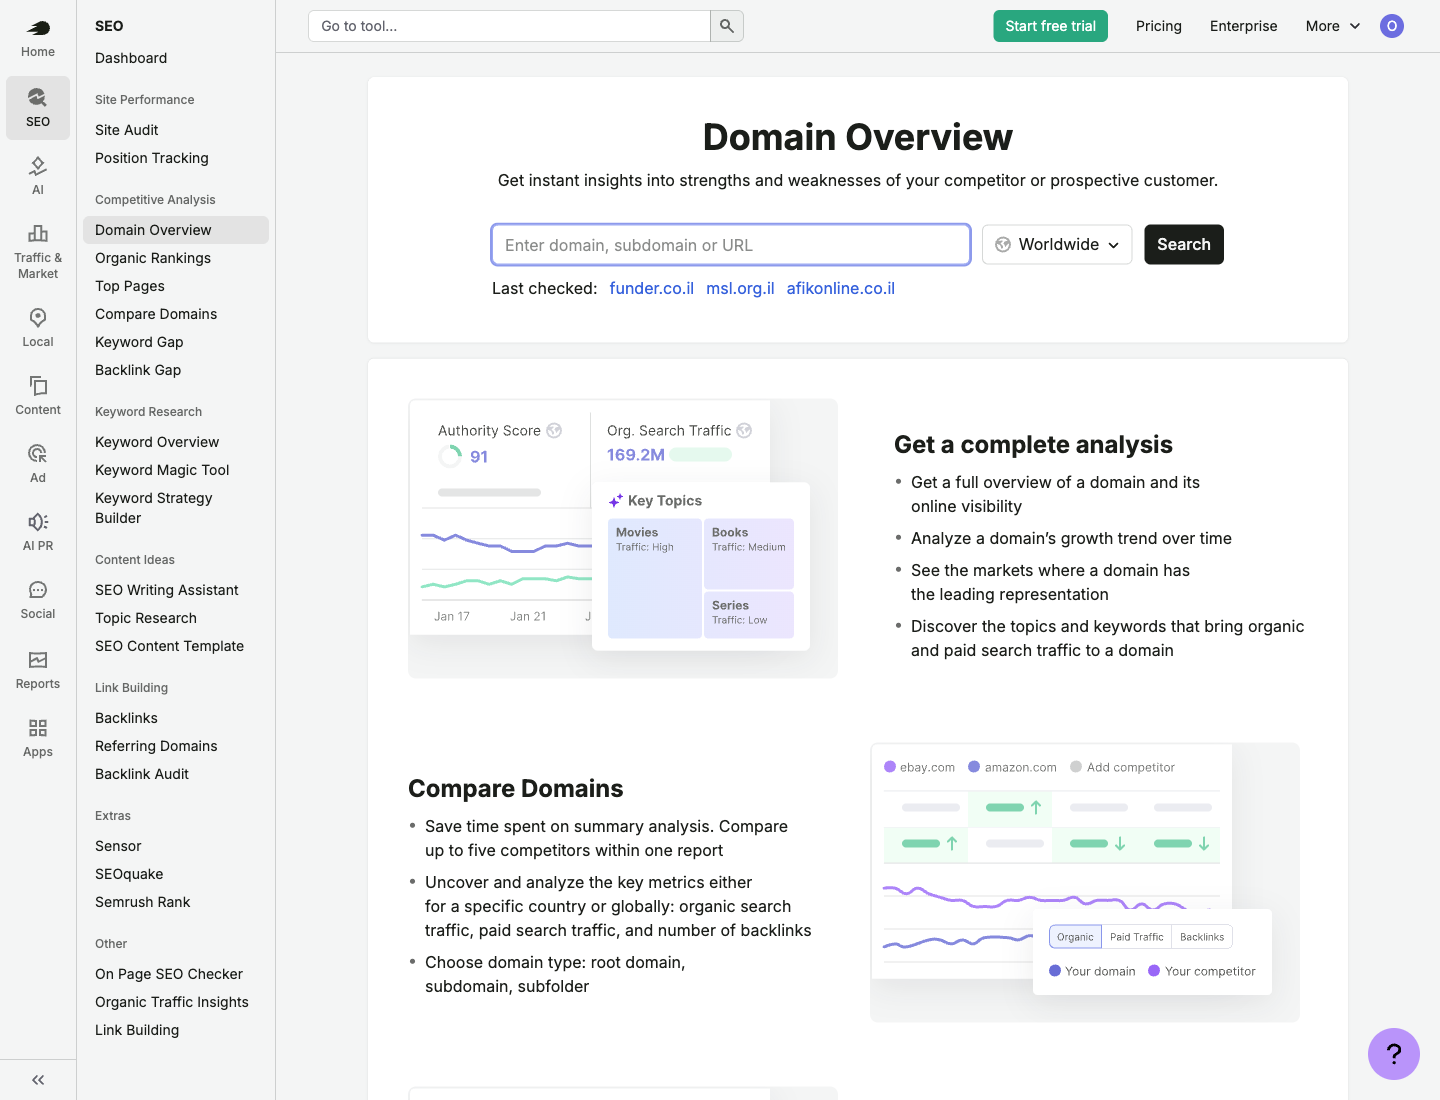1440x1100 pixels.
Task: Open the Pricing link
Action: (1159, 26)
